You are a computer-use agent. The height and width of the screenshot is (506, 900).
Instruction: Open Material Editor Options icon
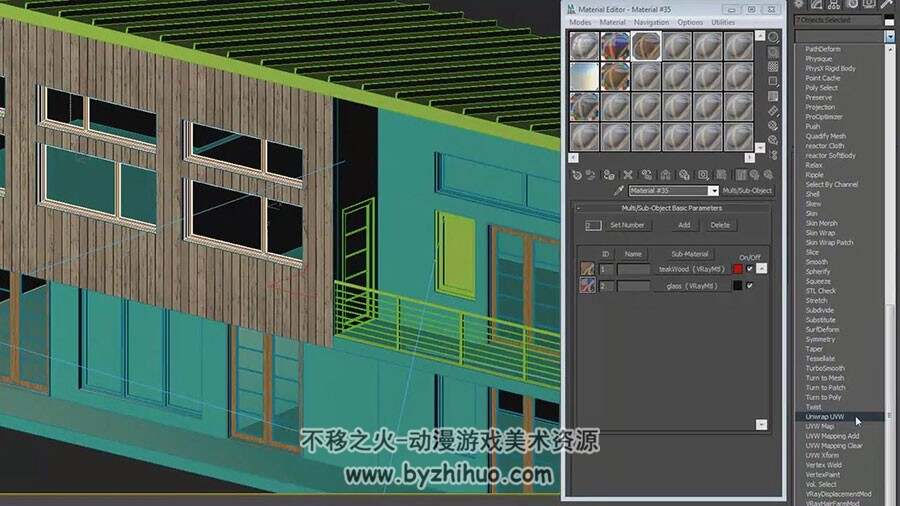(x=773, y=126)
